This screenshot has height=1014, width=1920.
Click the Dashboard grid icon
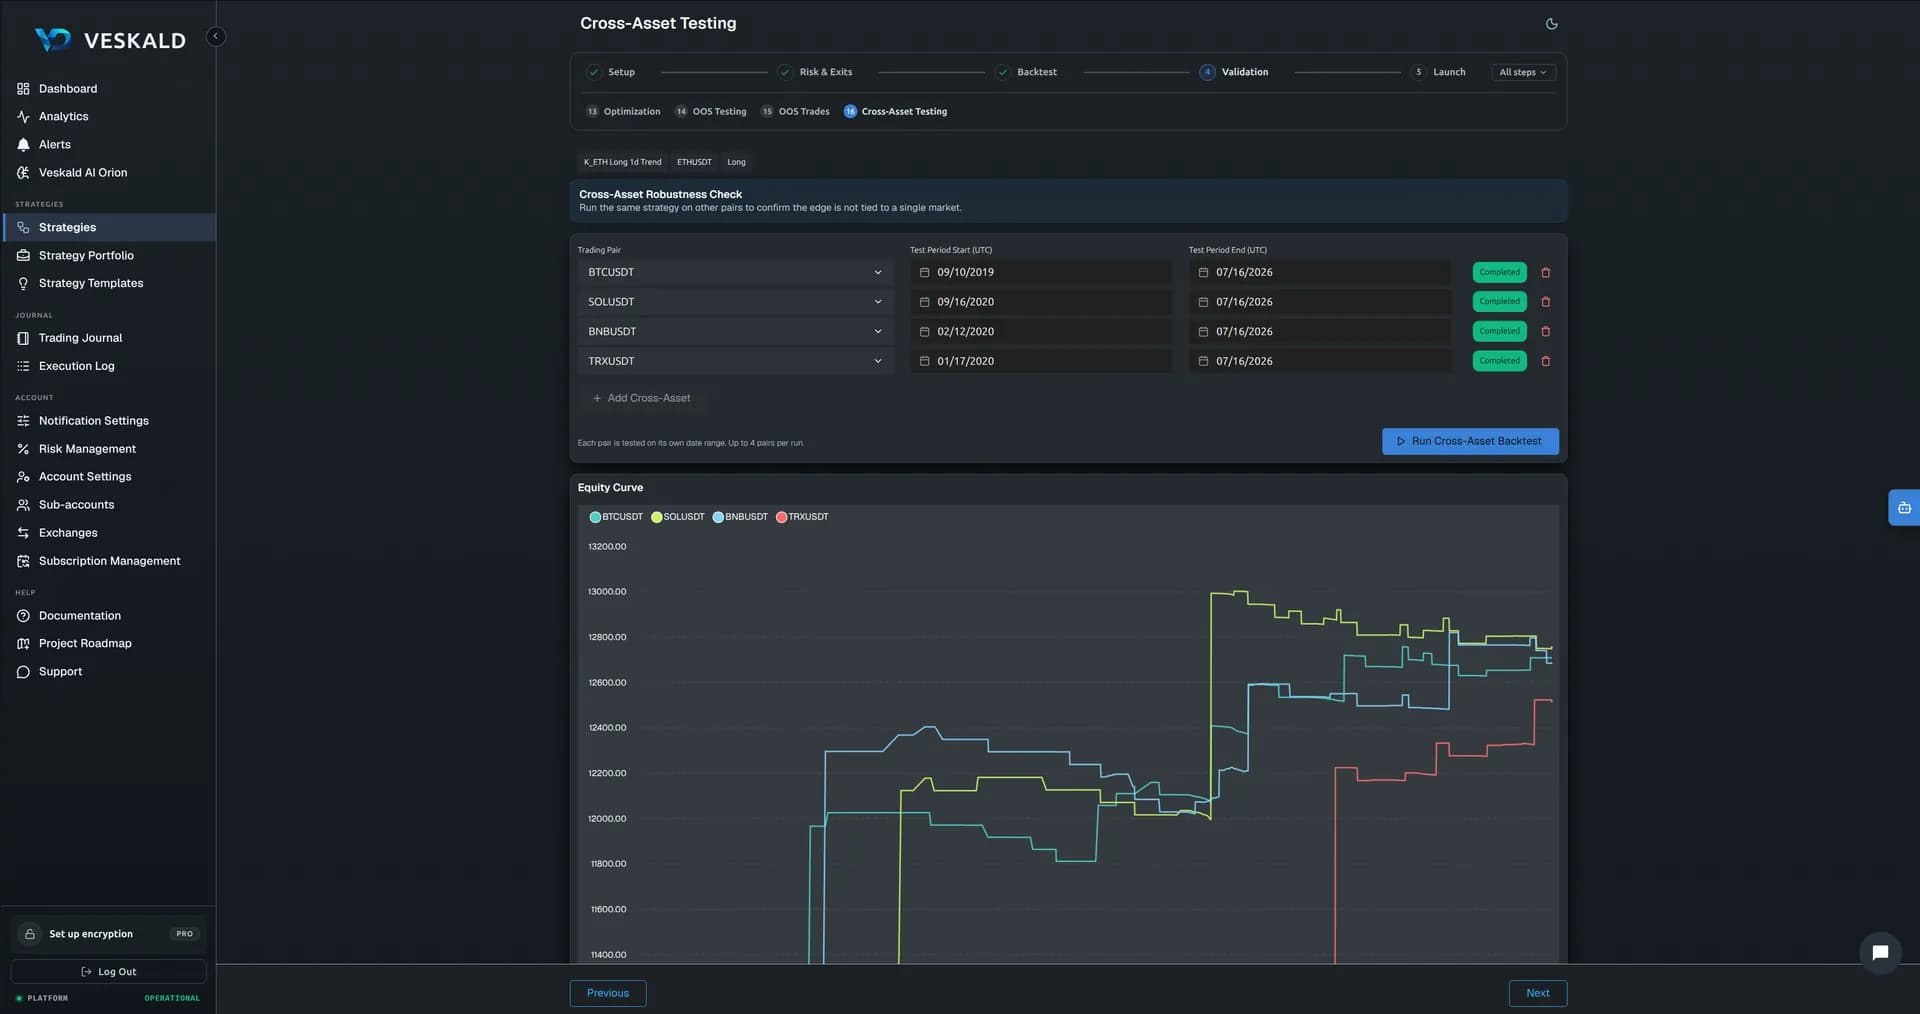click(x=23, y=89)
